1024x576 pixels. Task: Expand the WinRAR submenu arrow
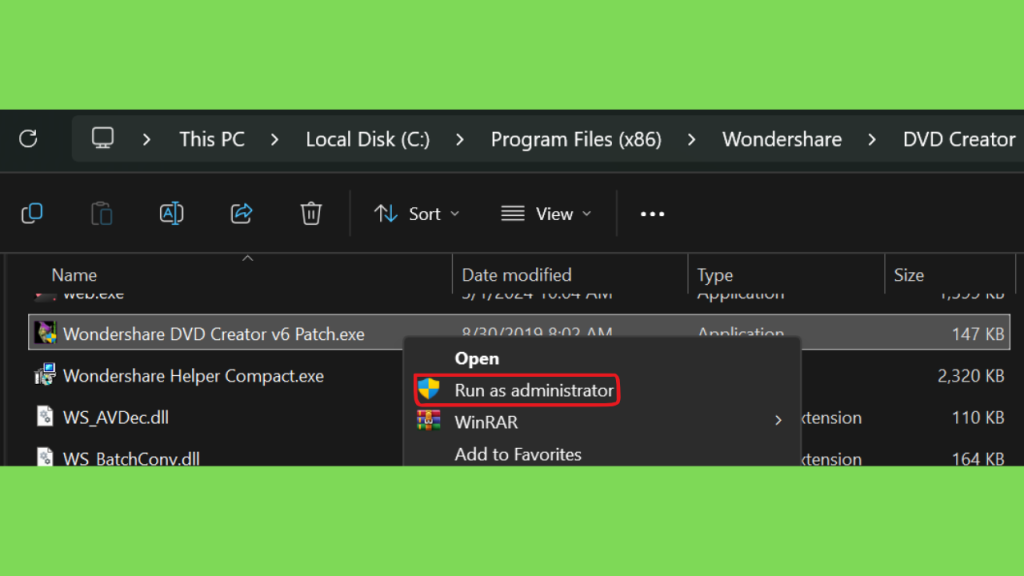point(778,421)
